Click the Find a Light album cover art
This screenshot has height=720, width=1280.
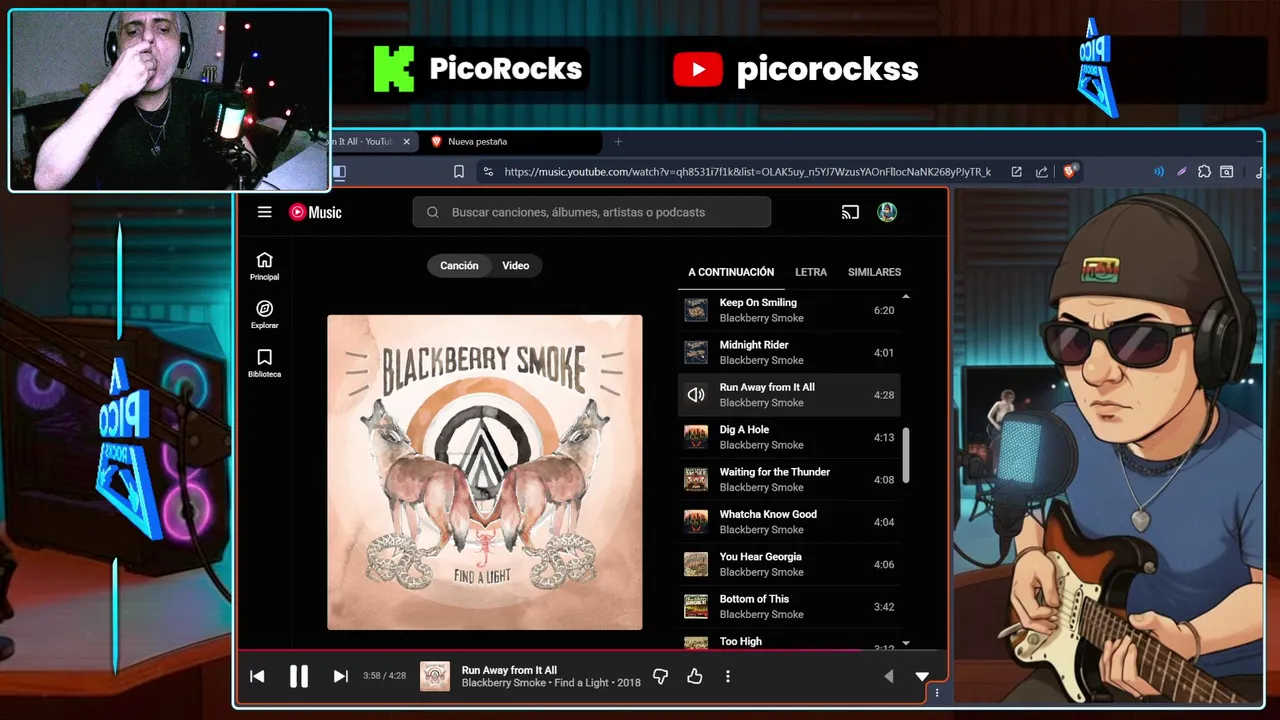point(485,472)
